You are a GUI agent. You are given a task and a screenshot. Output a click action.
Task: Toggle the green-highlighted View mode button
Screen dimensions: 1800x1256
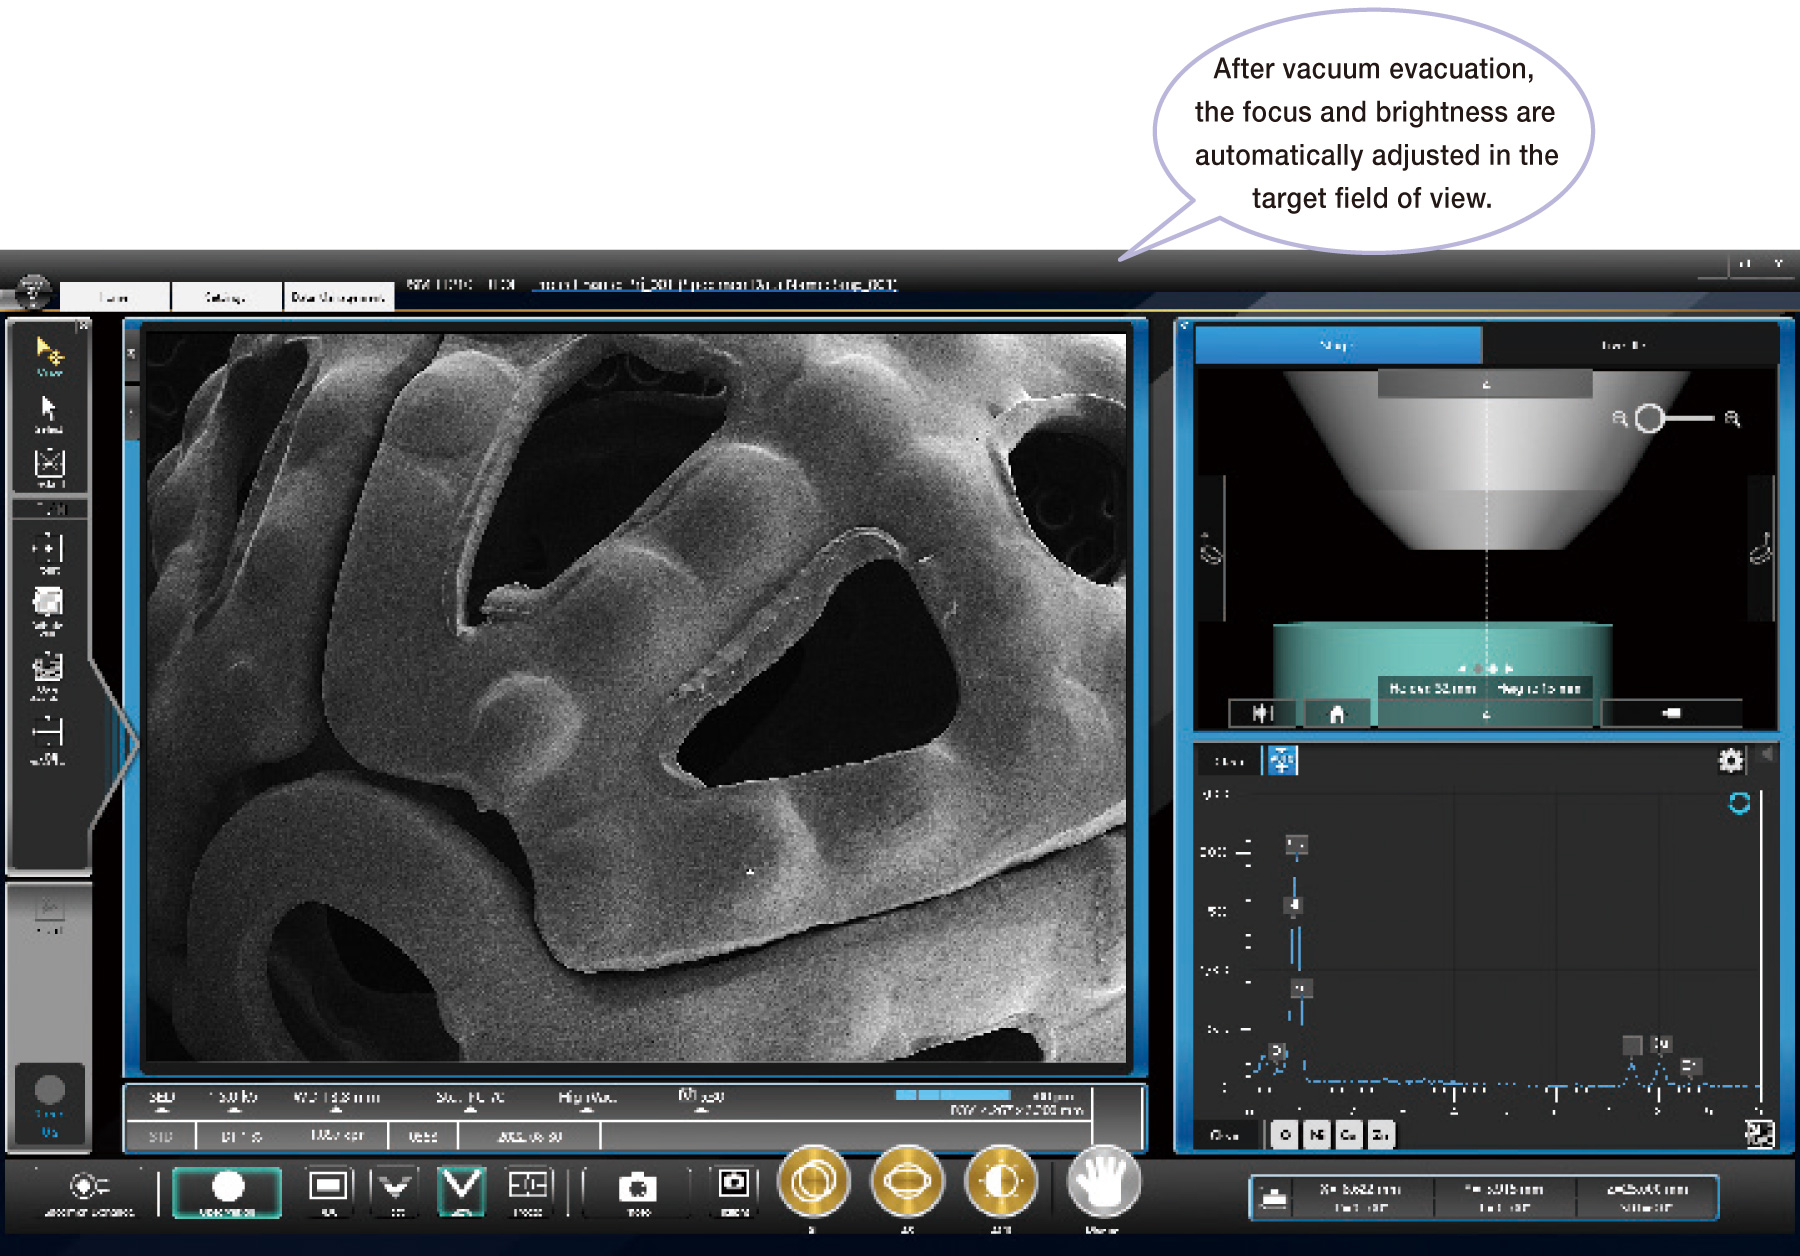point(227,1190)
